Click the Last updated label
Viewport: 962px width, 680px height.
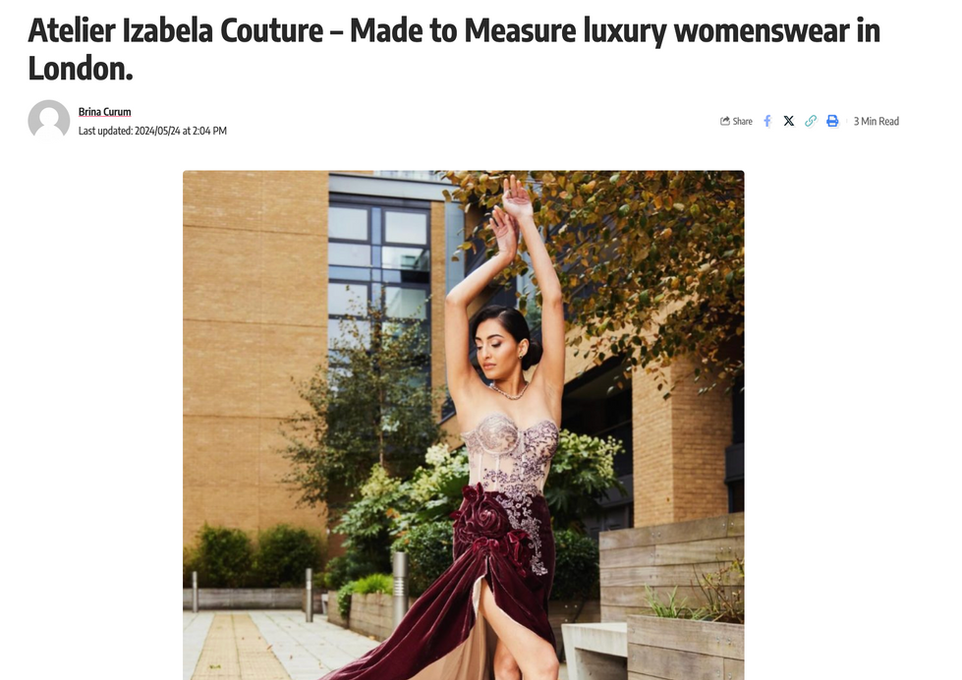click(x=106, y=131)
